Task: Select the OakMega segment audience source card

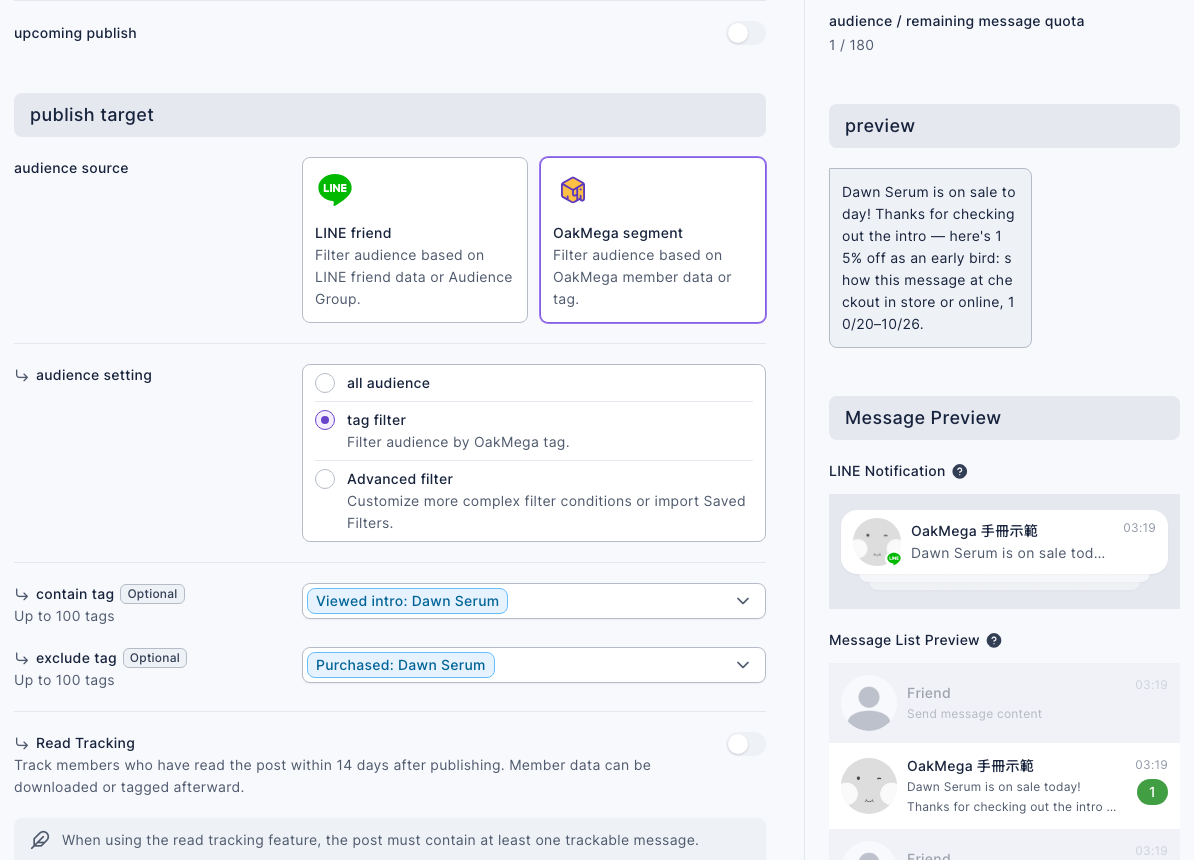Action: click(653, 240)
